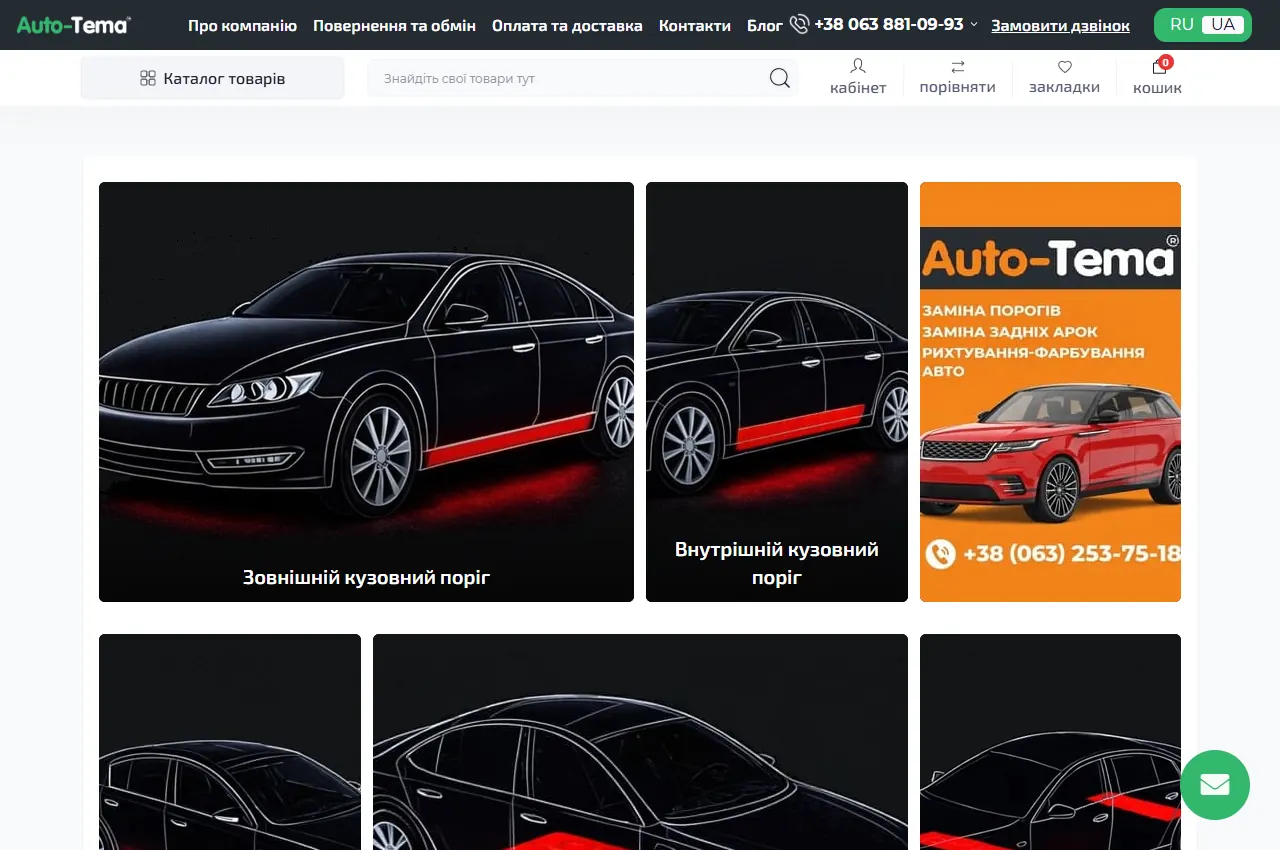
Task: Open the кабінет user account icon
Action: click(858, 67)
